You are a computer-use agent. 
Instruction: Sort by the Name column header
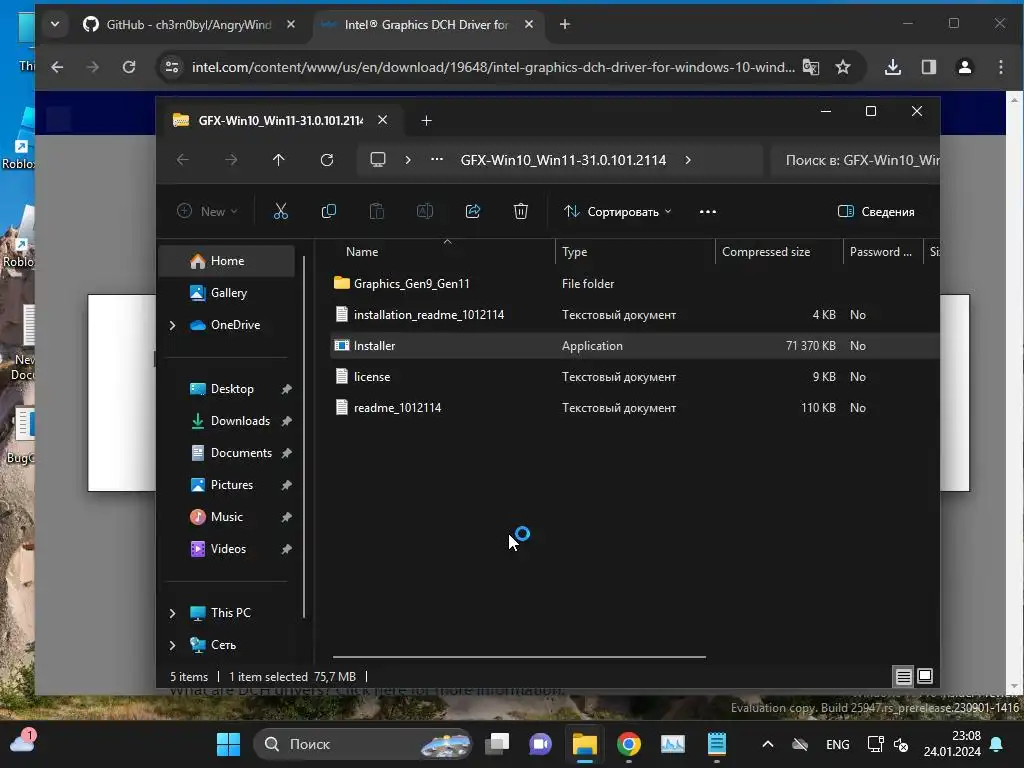pos(362,251)
